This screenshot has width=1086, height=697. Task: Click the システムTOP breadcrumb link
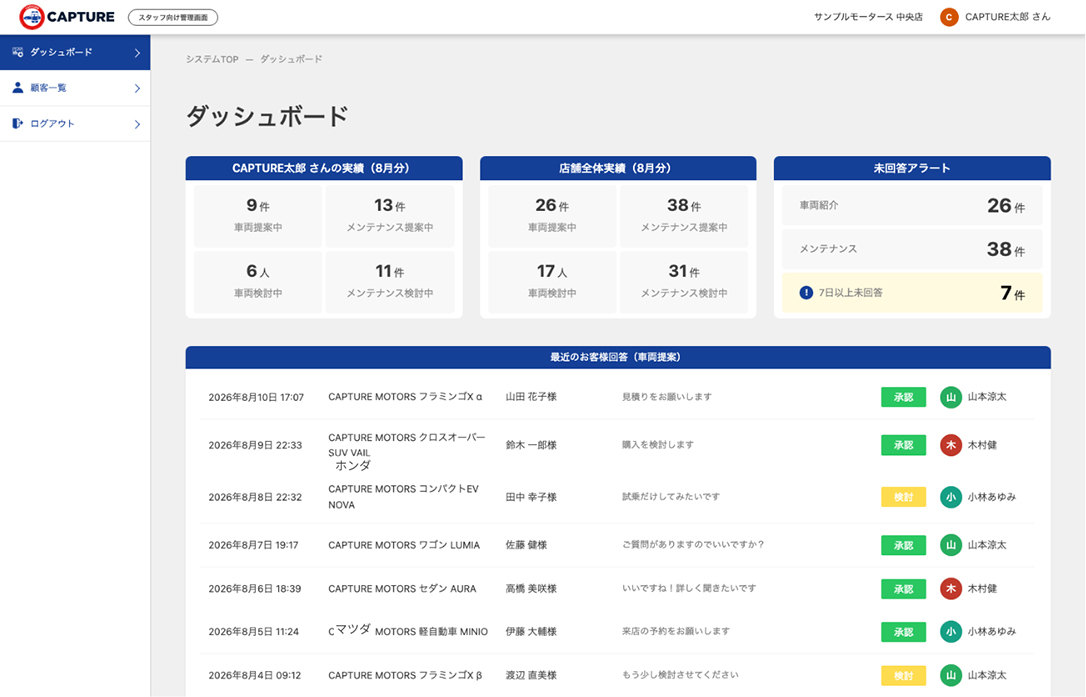tap(212, 60)
